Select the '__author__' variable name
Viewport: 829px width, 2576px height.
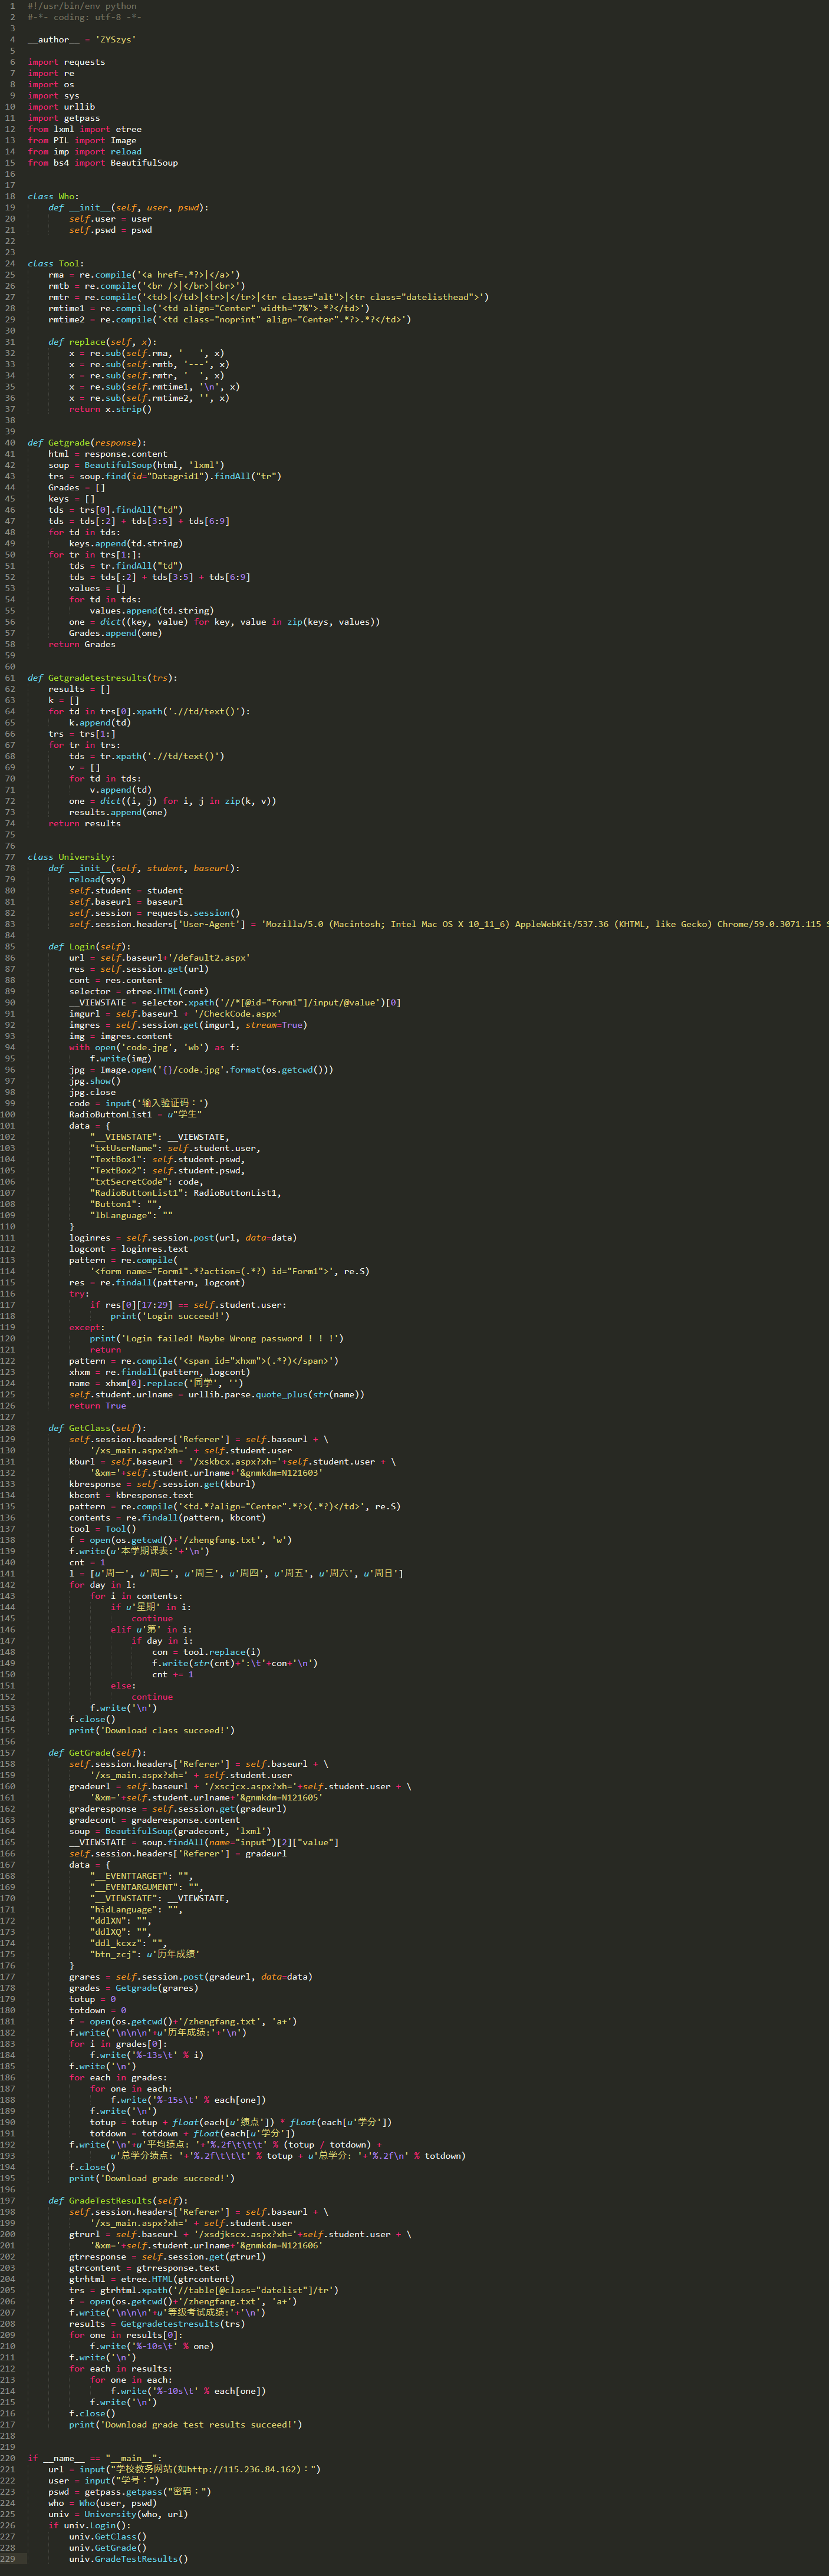coord(54,40)
